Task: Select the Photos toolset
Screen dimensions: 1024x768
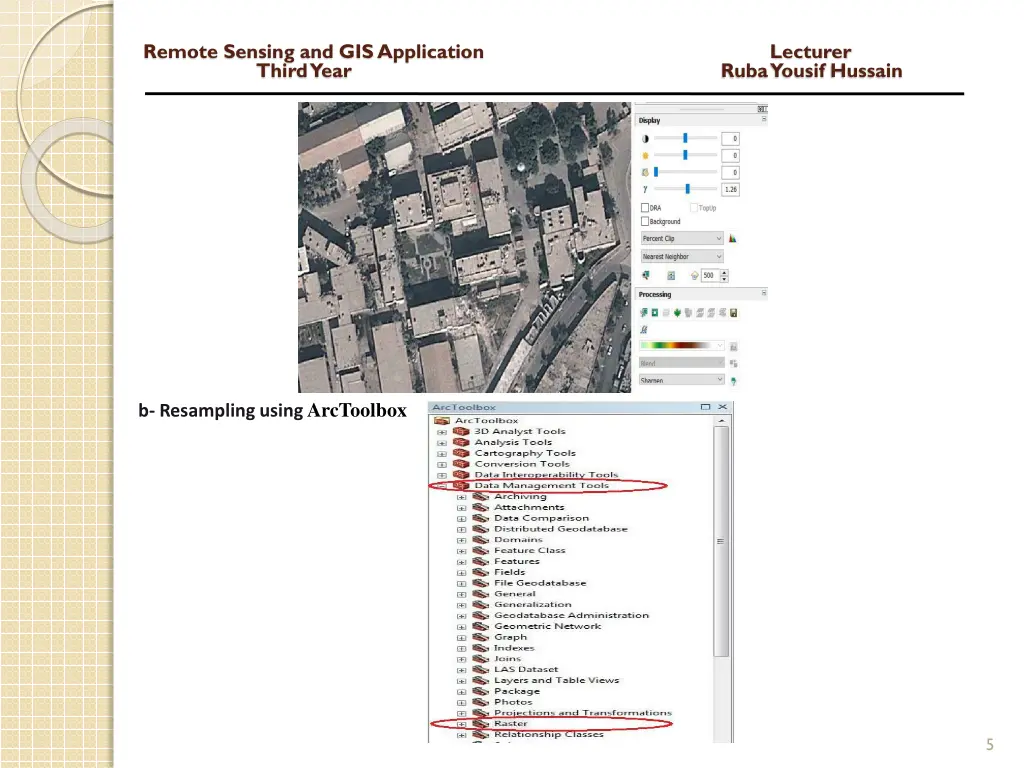Action: pyautogui.click(x=513, y=702)
